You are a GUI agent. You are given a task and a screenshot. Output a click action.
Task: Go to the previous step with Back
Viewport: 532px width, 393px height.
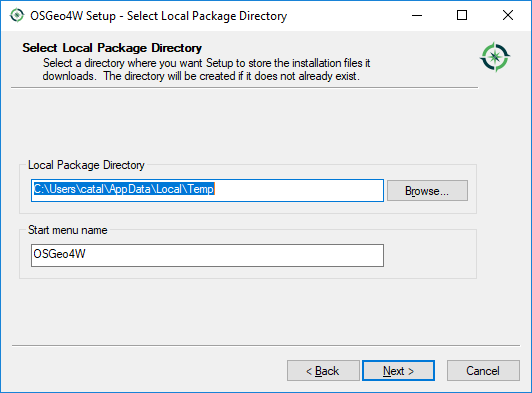(323, 371)
